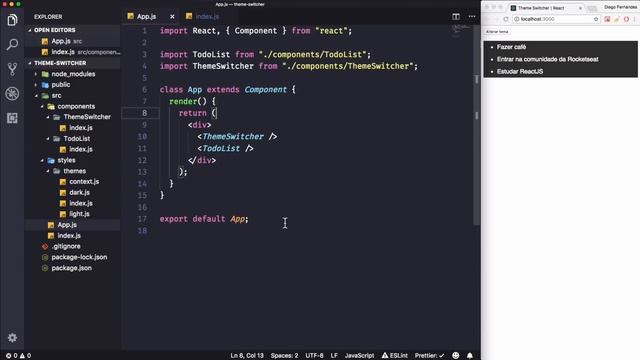The width and height of the screenshot is (640, 360).
Task: Switch to the App.js editor tab
Action: click(147, 17)
